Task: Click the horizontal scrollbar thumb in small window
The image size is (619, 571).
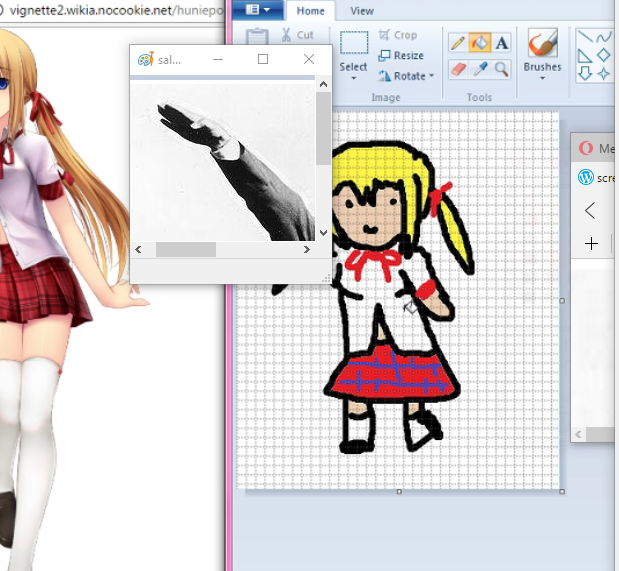Action: [186, 250]
